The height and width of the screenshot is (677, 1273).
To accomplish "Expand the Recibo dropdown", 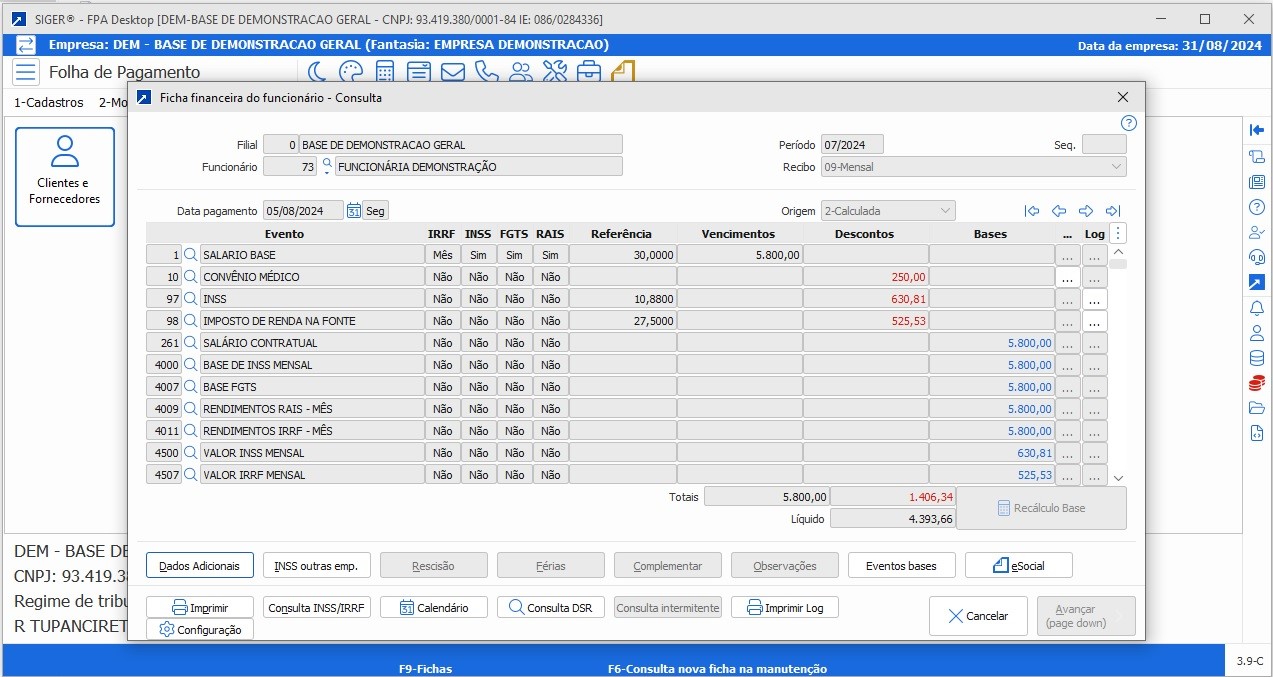I will coord(1116,167).
